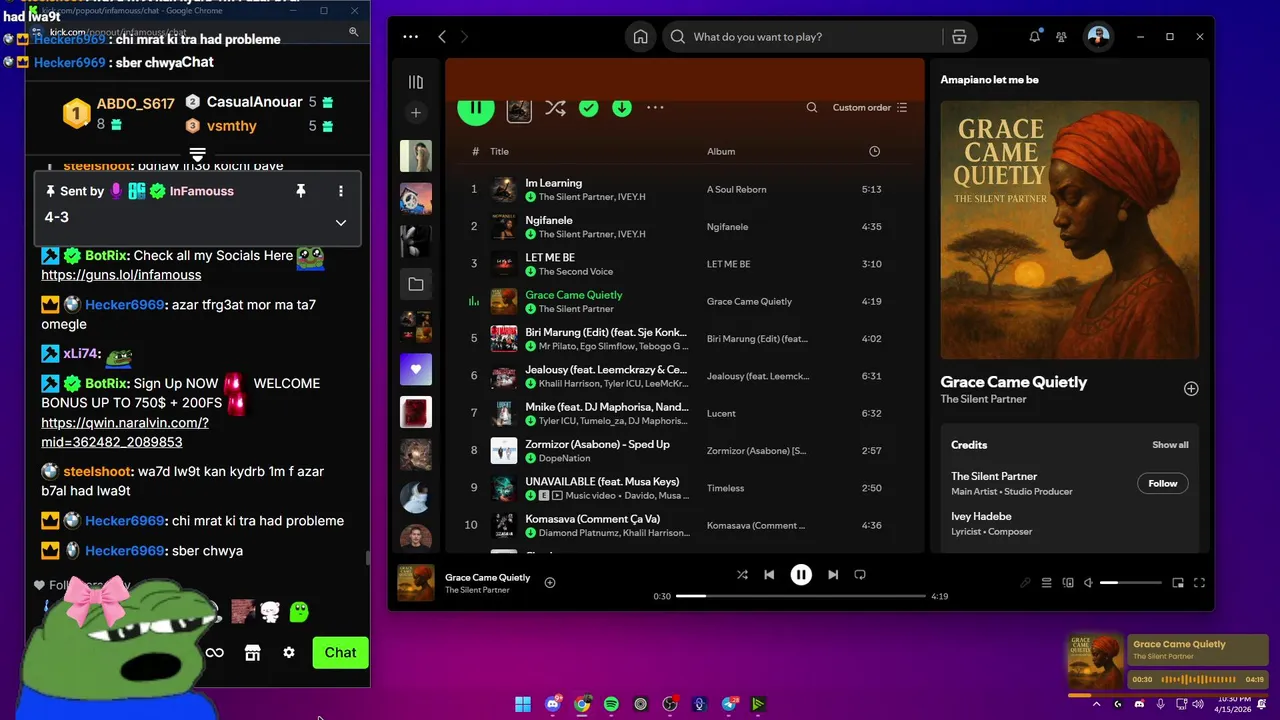
Task: Sort by the duration clock column header
Action: point(875,152)
